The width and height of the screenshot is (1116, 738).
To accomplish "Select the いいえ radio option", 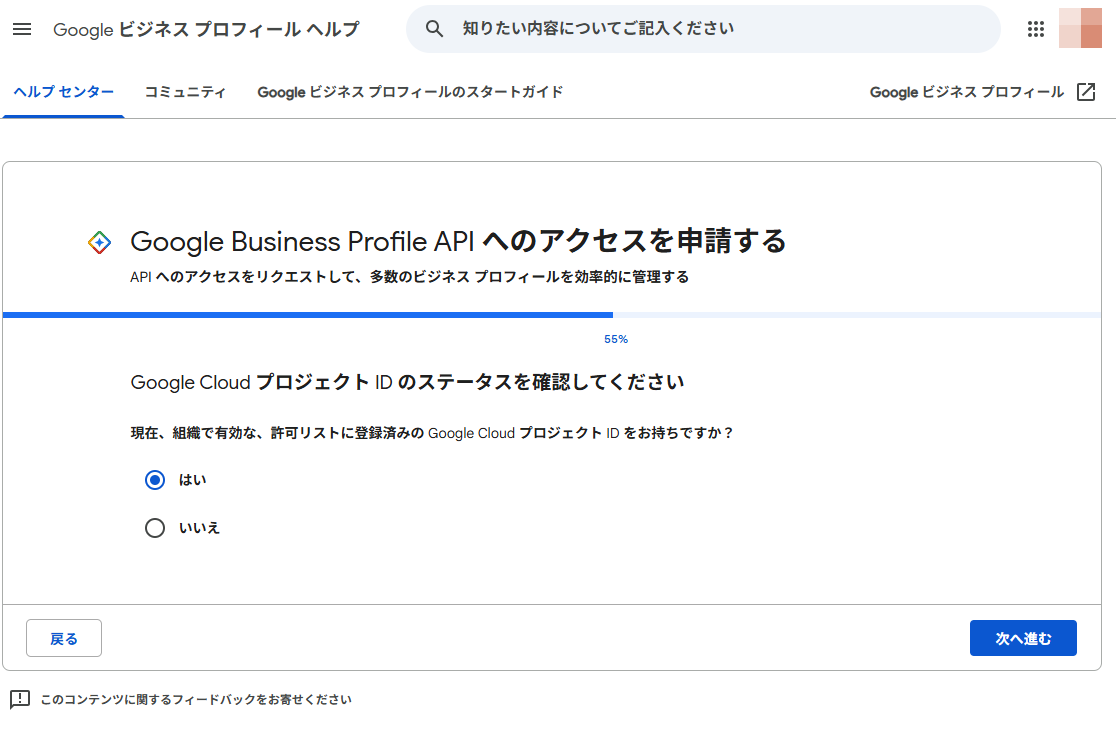I will pyautogui.click(x=154, y=528).
